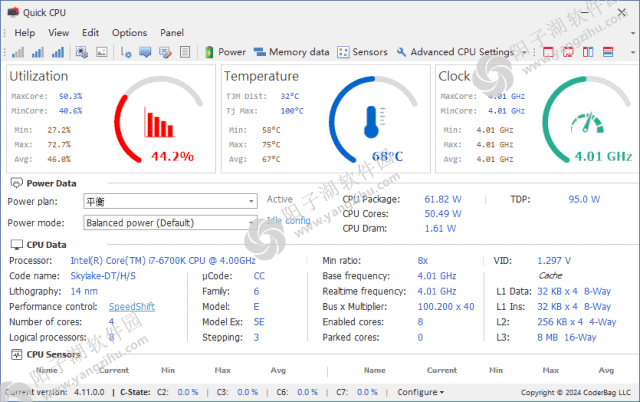Click the one-bar signal level icon
This screenshot has height=402, width=640.
[x=18, y=52]
